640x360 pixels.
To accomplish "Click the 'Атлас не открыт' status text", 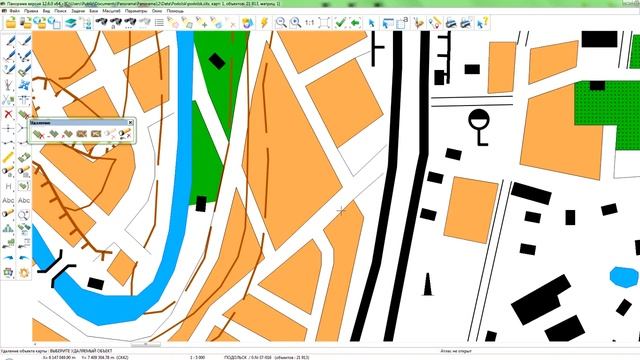I will [x=456, y=351].
